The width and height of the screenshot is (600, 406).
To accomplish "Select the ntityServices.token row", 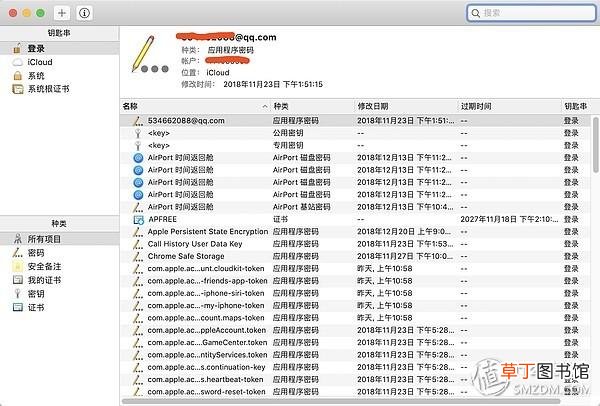I will [x=356, y=355].
